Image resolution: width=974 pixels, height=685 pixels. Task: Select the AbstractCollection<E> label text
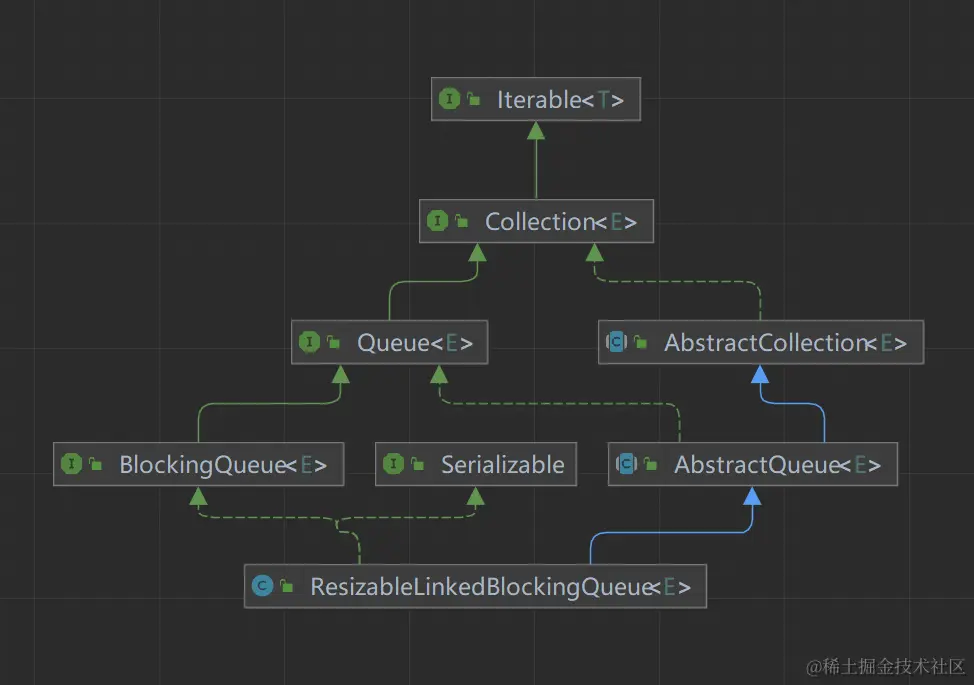(785, 343)
